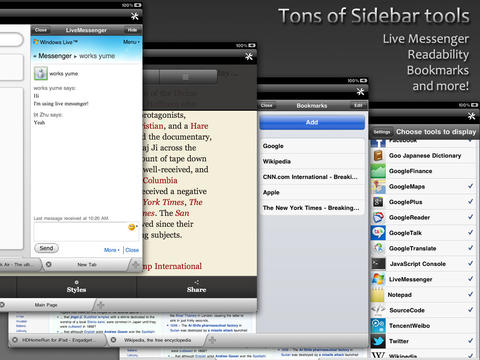Open the JavaScript Console terminal icon
The height and width of the screenshot is (360, 480).
pos(378,264)
